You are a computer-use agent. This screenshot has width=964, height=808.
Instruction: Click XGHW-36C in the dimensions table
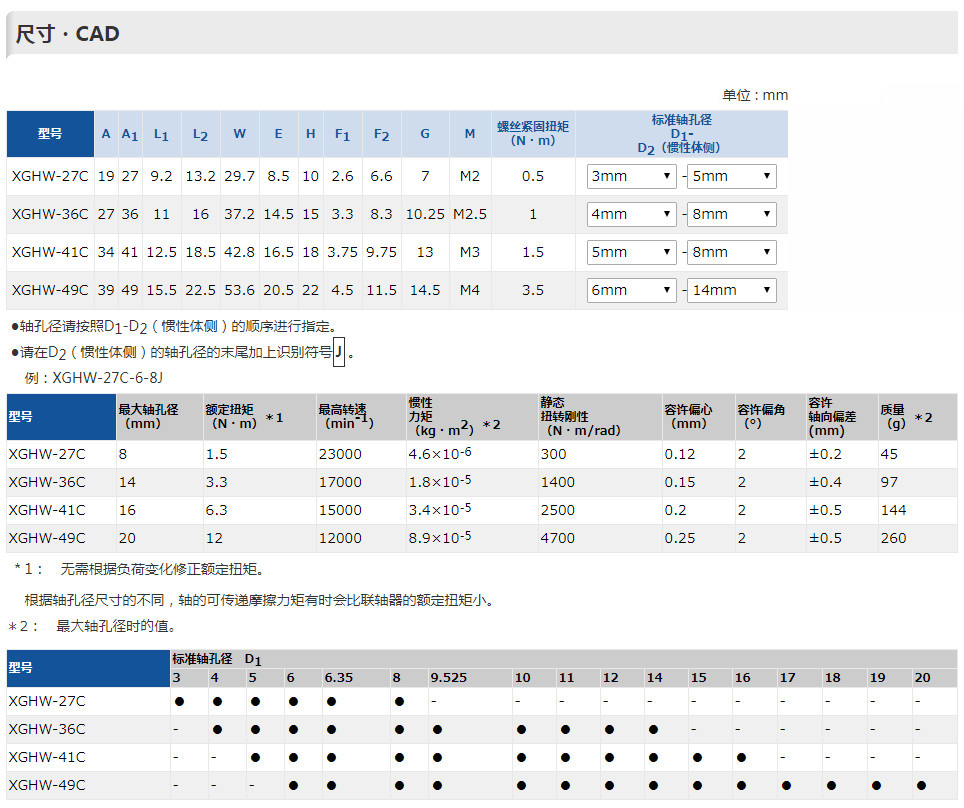point(50,215)
